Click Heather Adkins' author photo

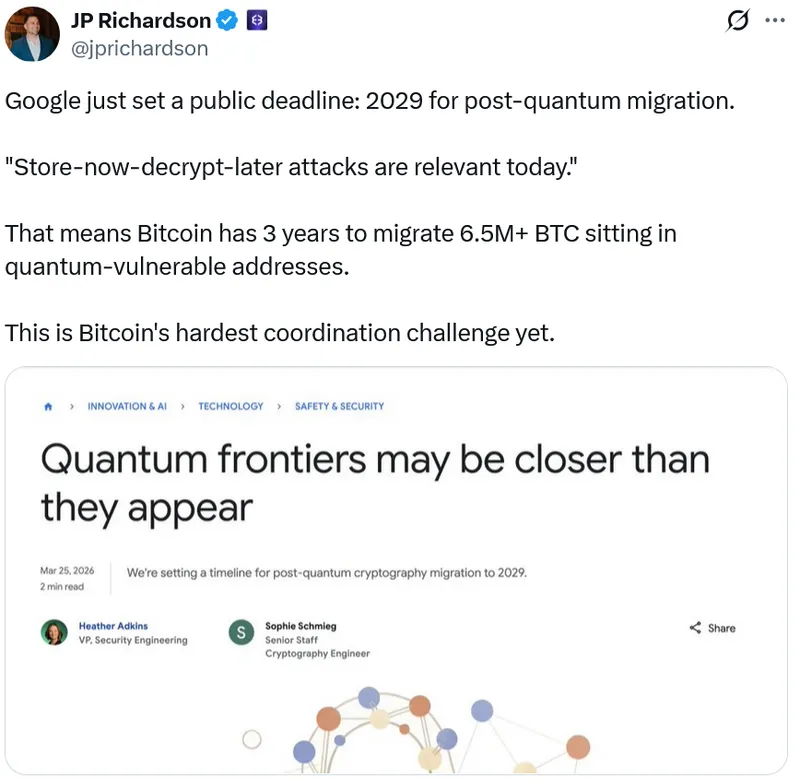point(53,632)
